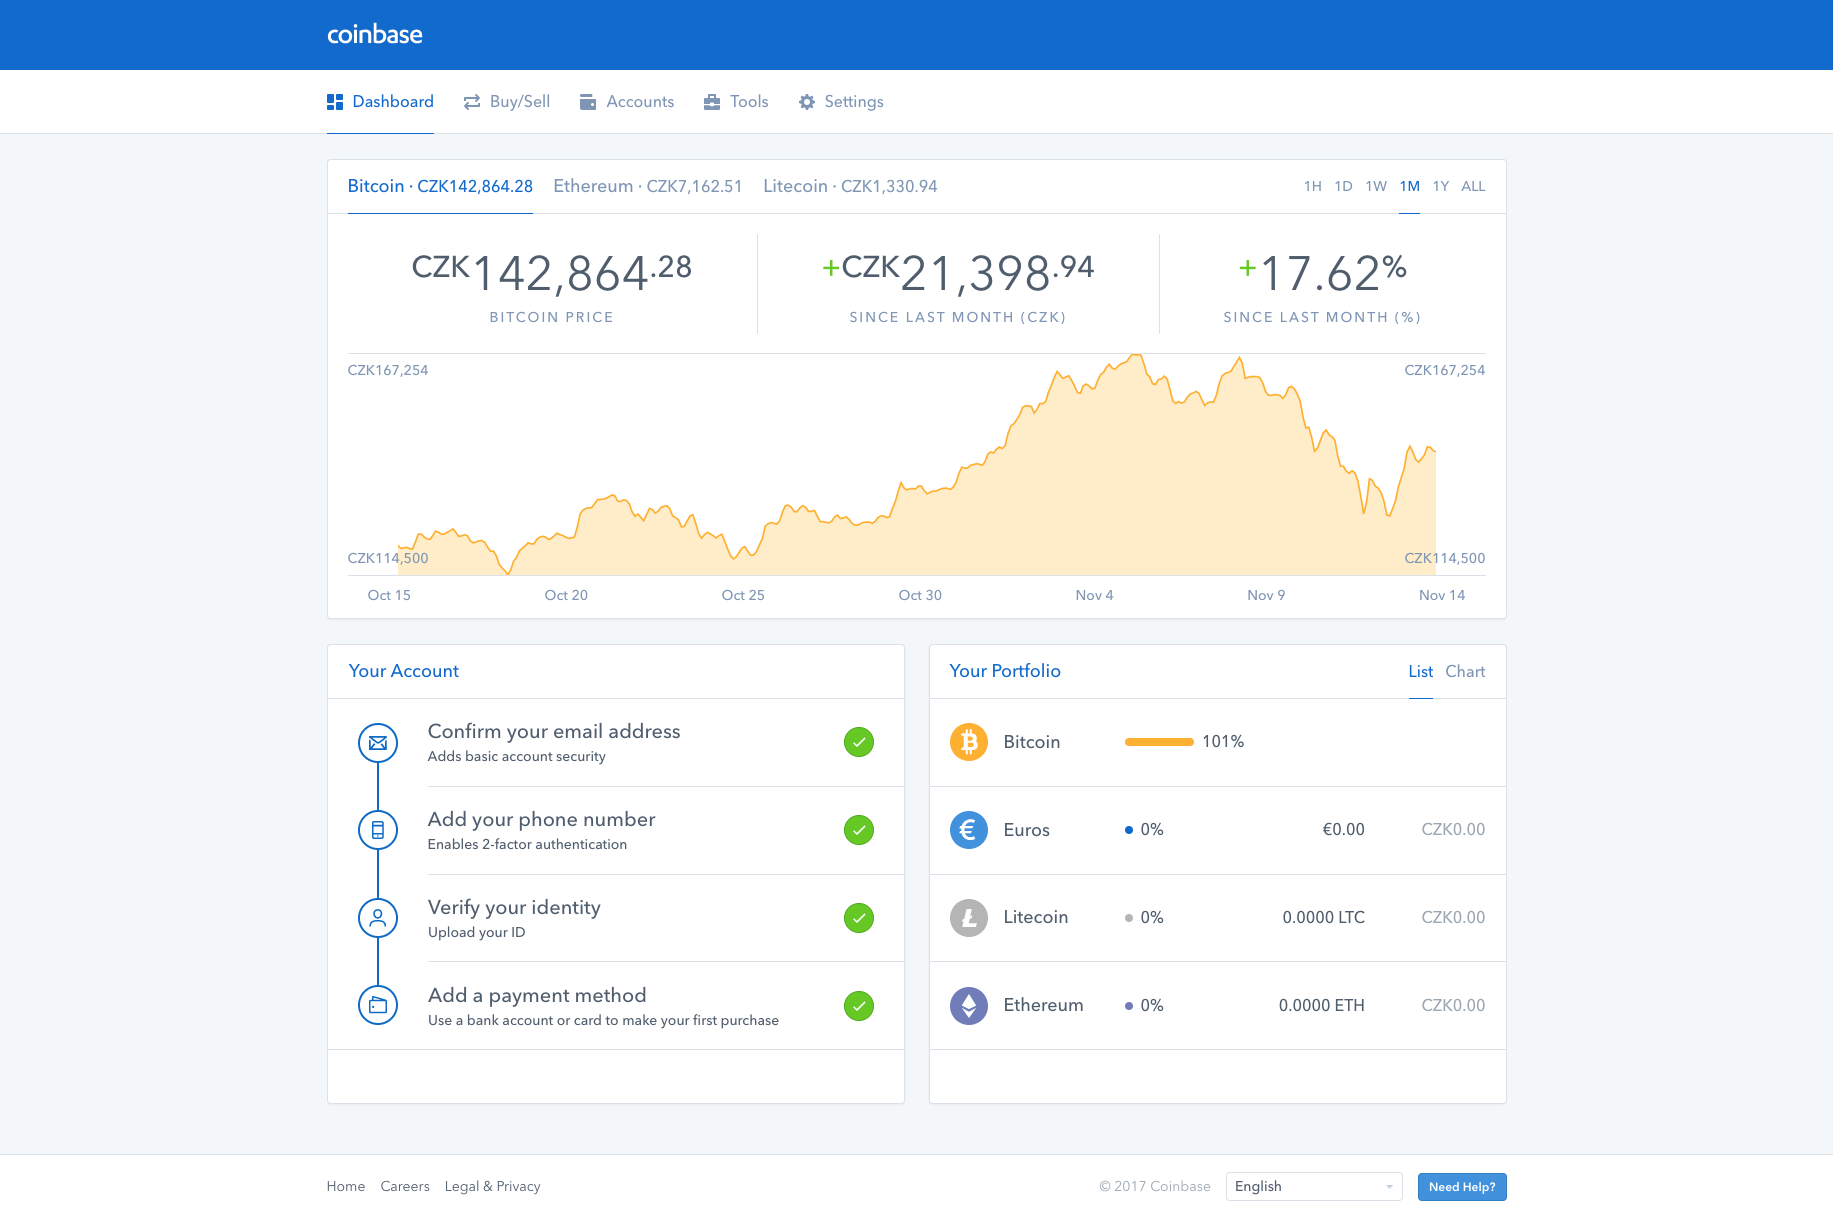The image size is (1833, 1218).
Task: Click the Ethereum coin icon in portfolio
Action: click(x=969, y=1005)
